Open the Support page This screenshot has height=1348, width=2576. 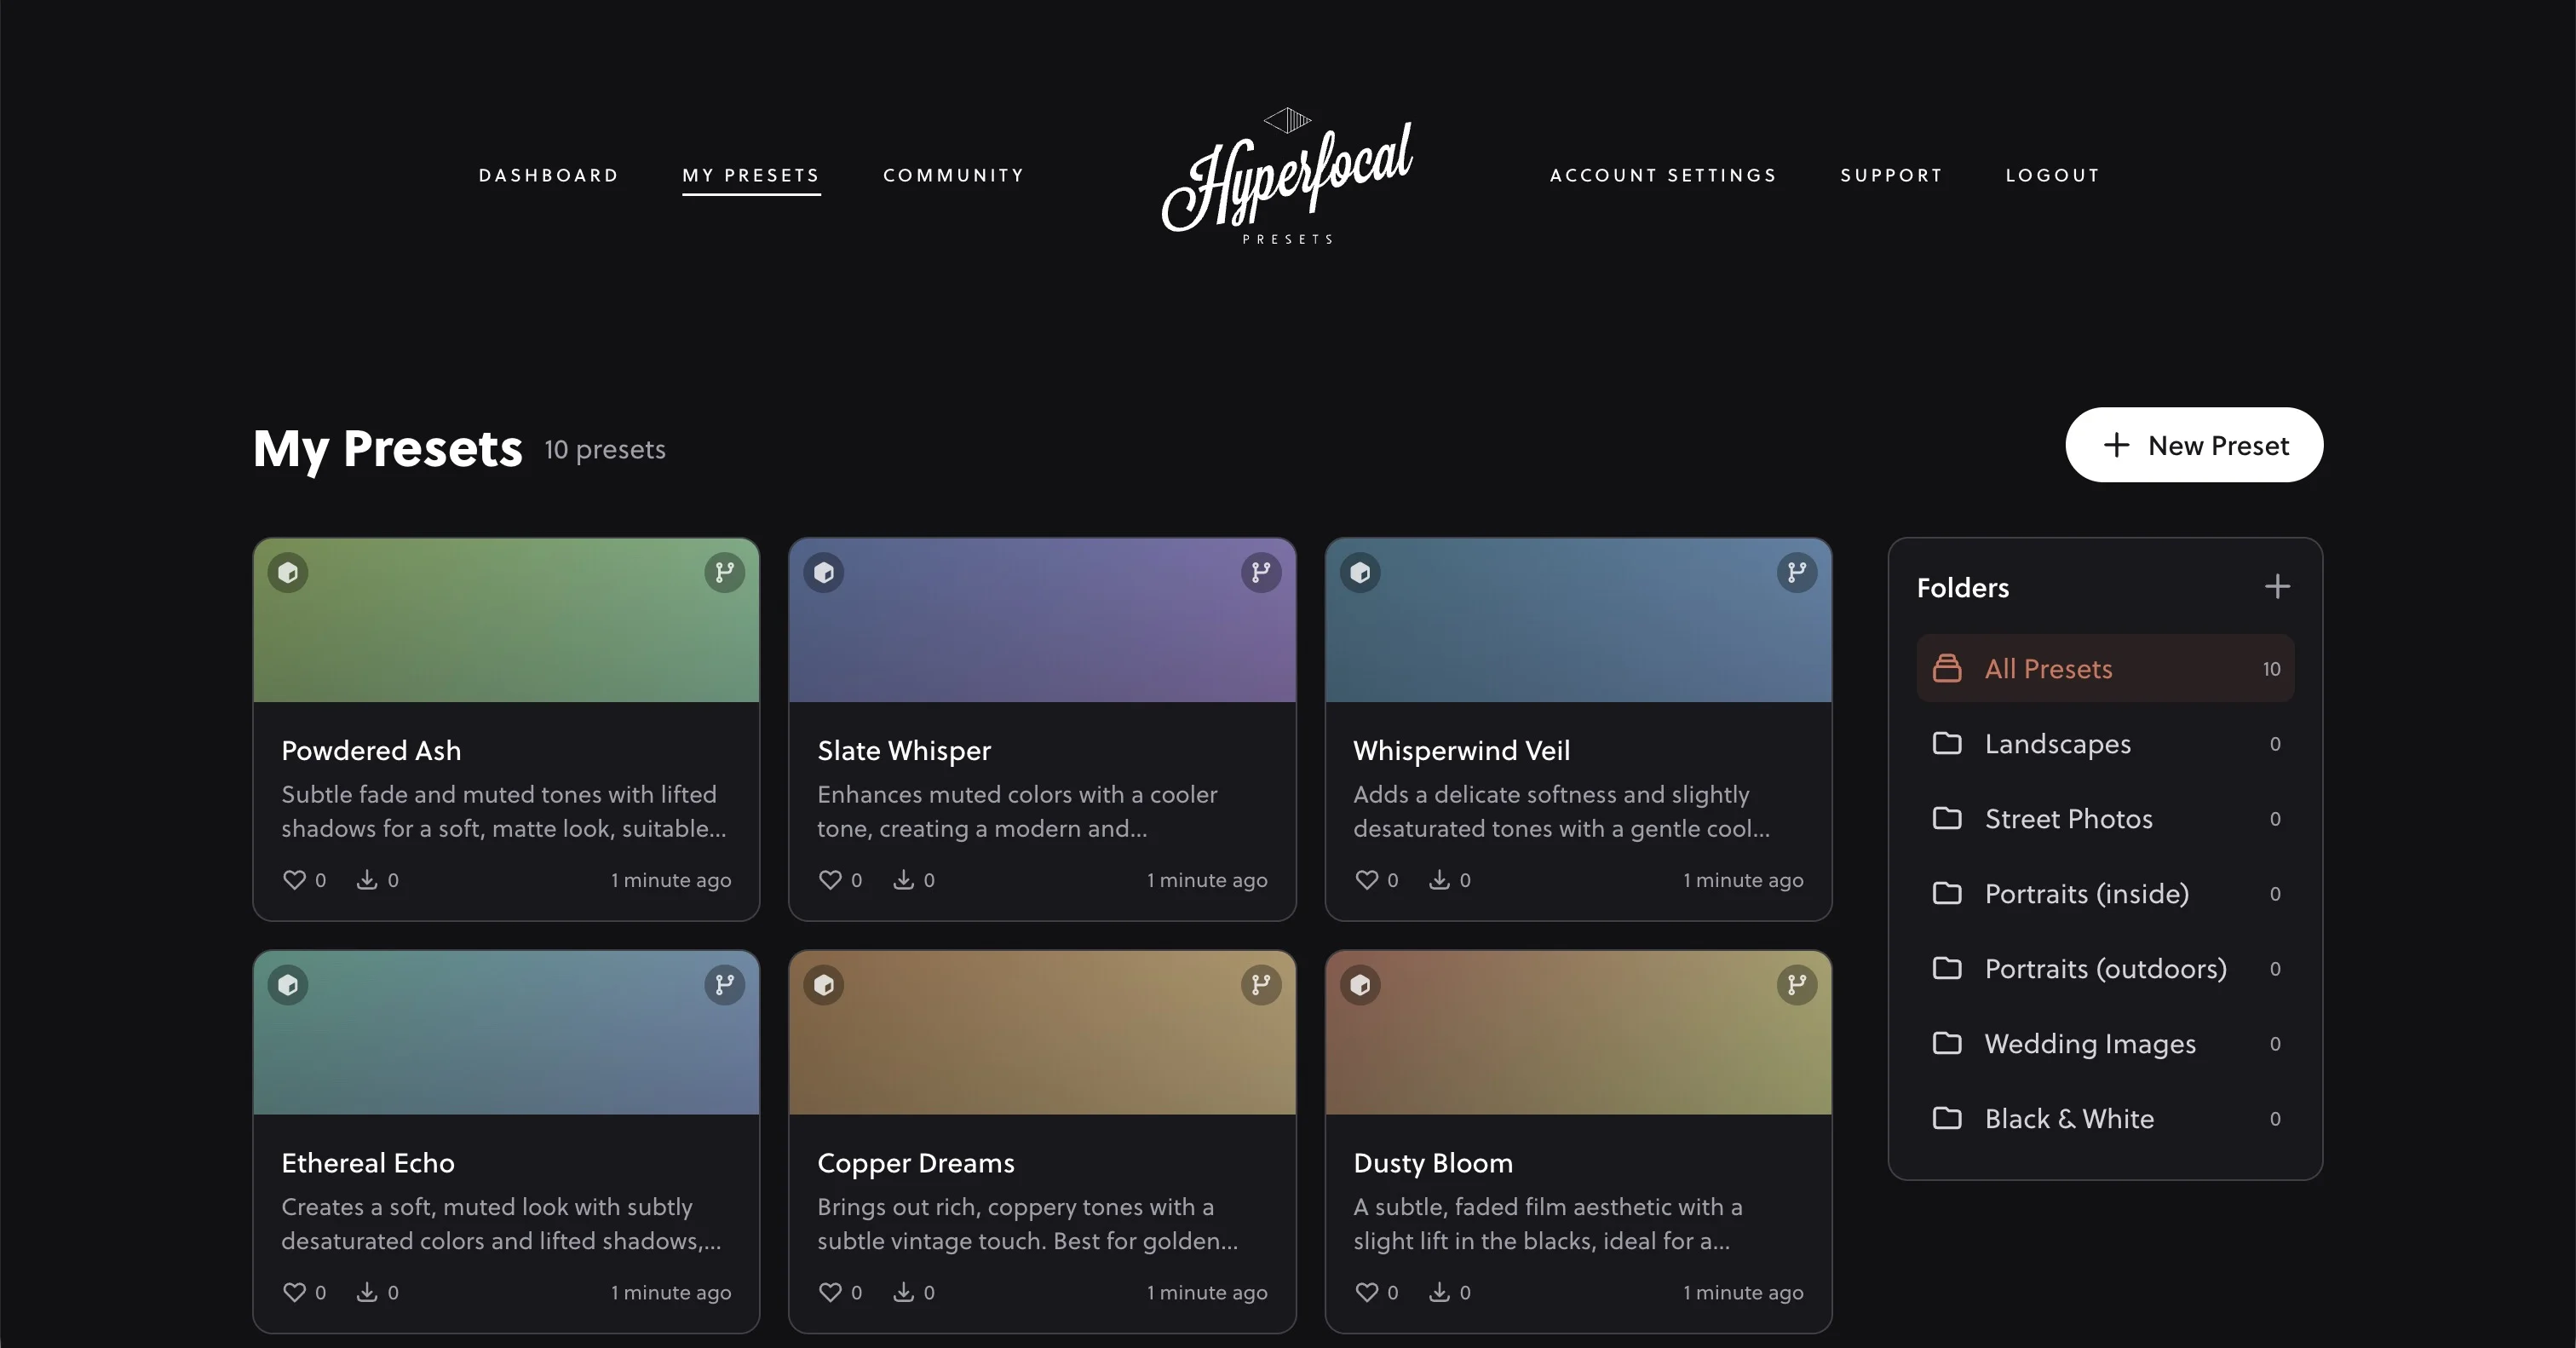pyautogui.click(x=1890, y=175)
